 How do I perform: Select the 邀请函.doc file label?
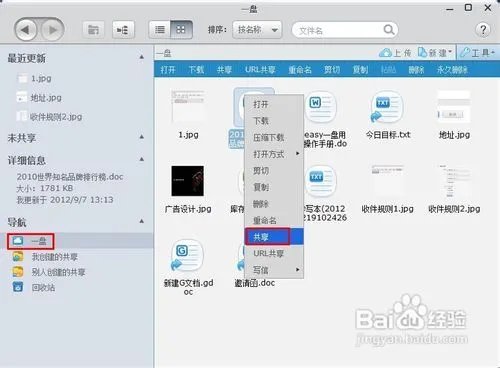coord(255,283)
